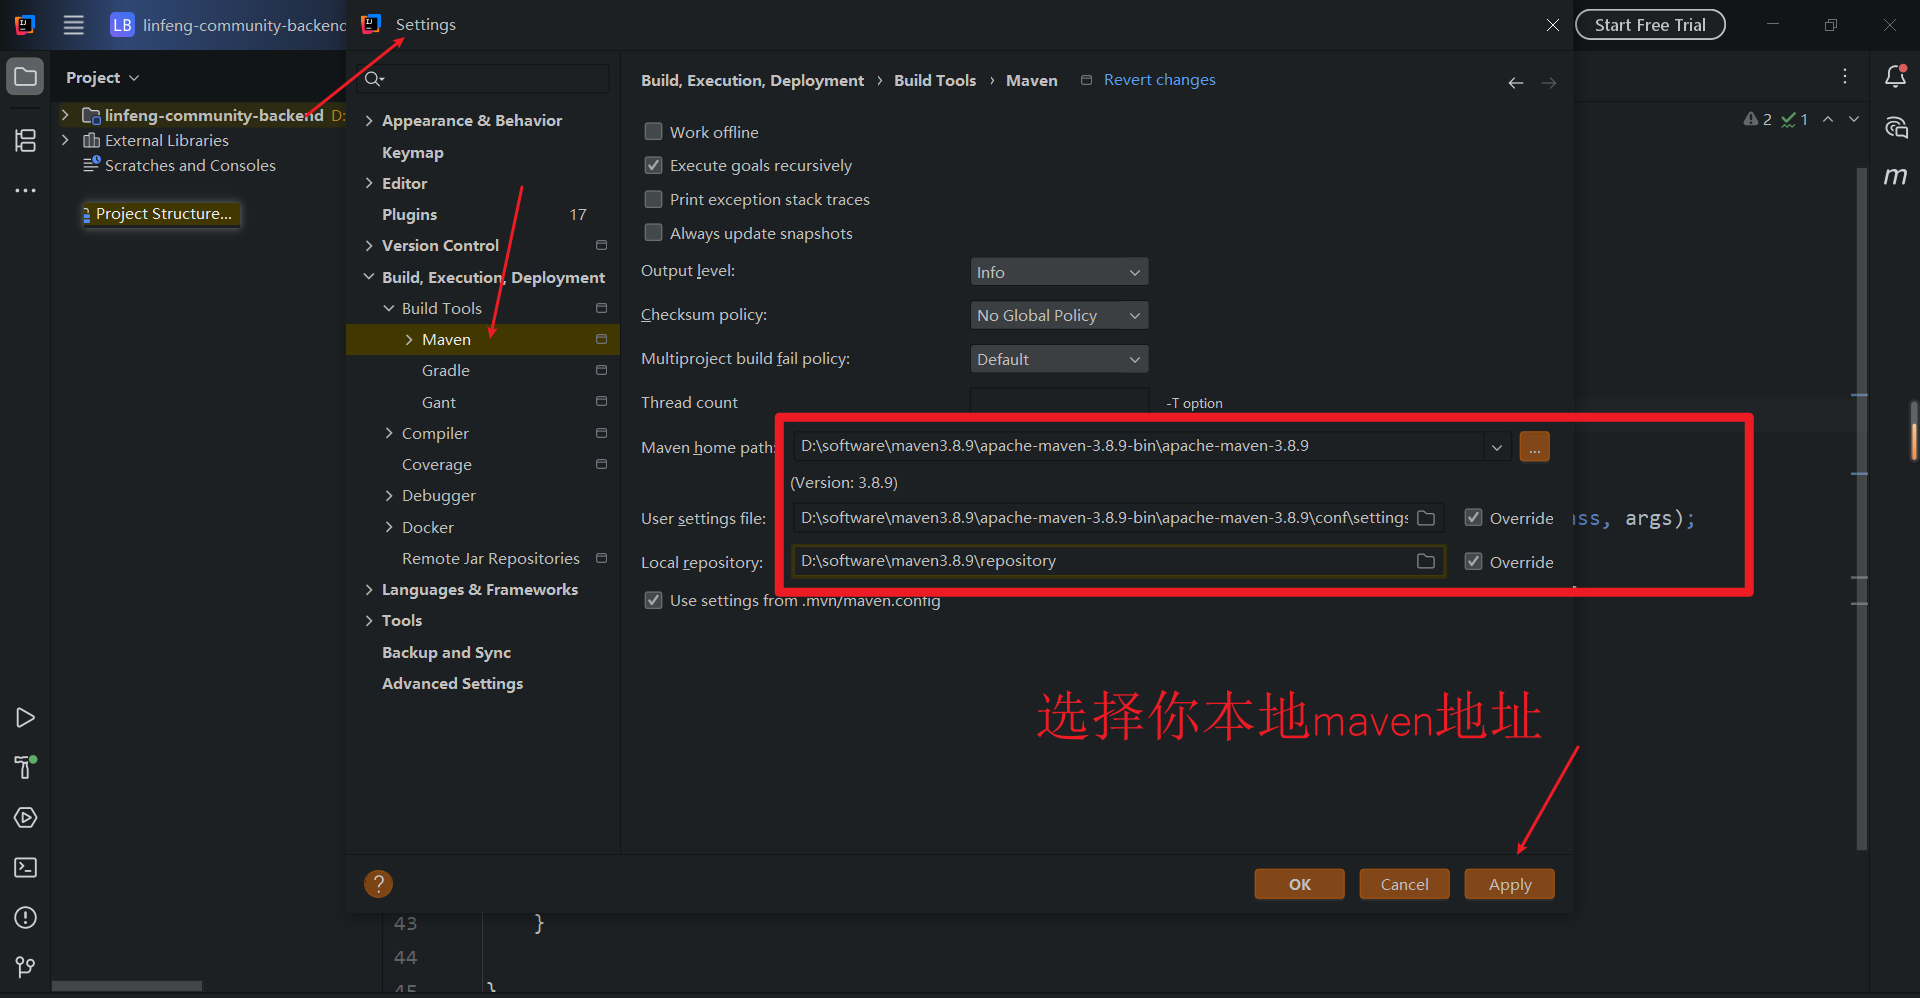
Task: Select Gant settings page
Action: [439, 402]
